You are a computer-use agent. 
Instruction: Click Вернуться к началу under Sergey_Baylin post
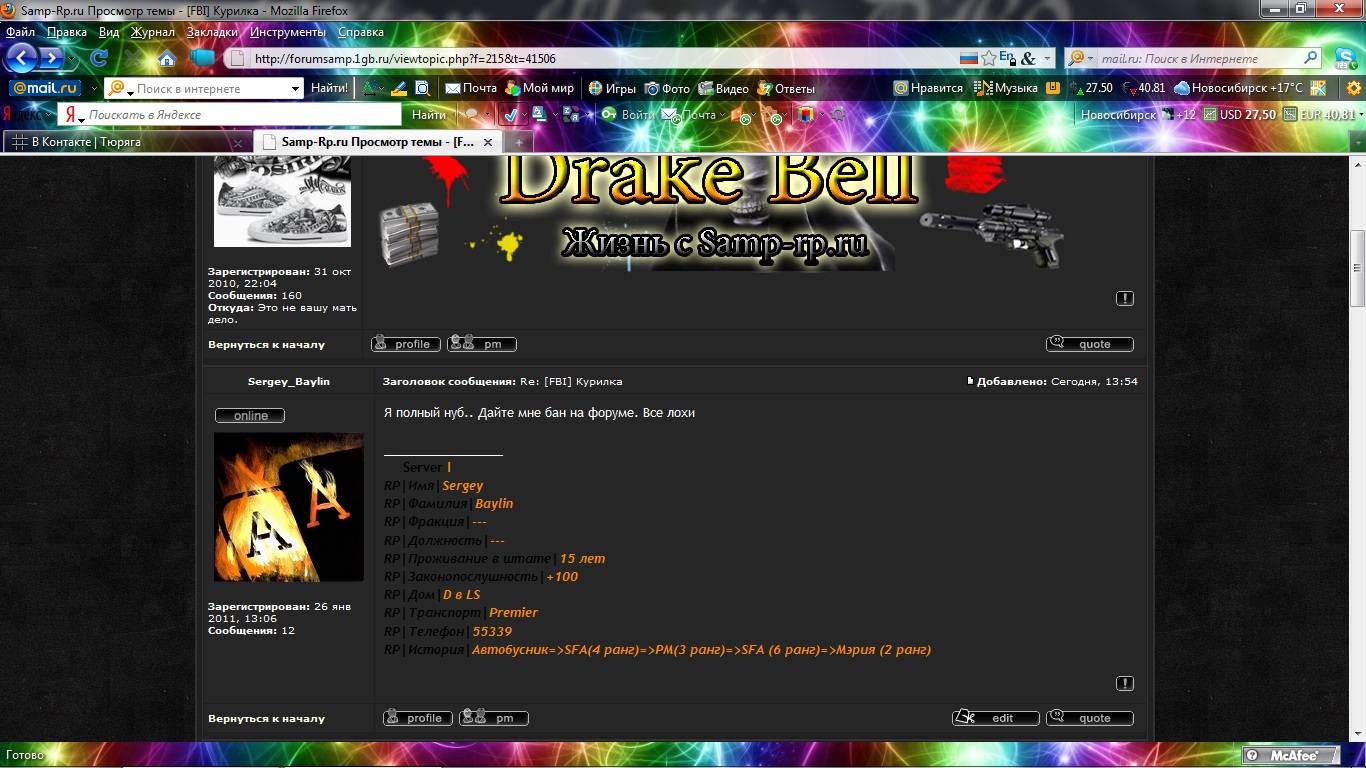pyautogui.click(x=266, y=718)
